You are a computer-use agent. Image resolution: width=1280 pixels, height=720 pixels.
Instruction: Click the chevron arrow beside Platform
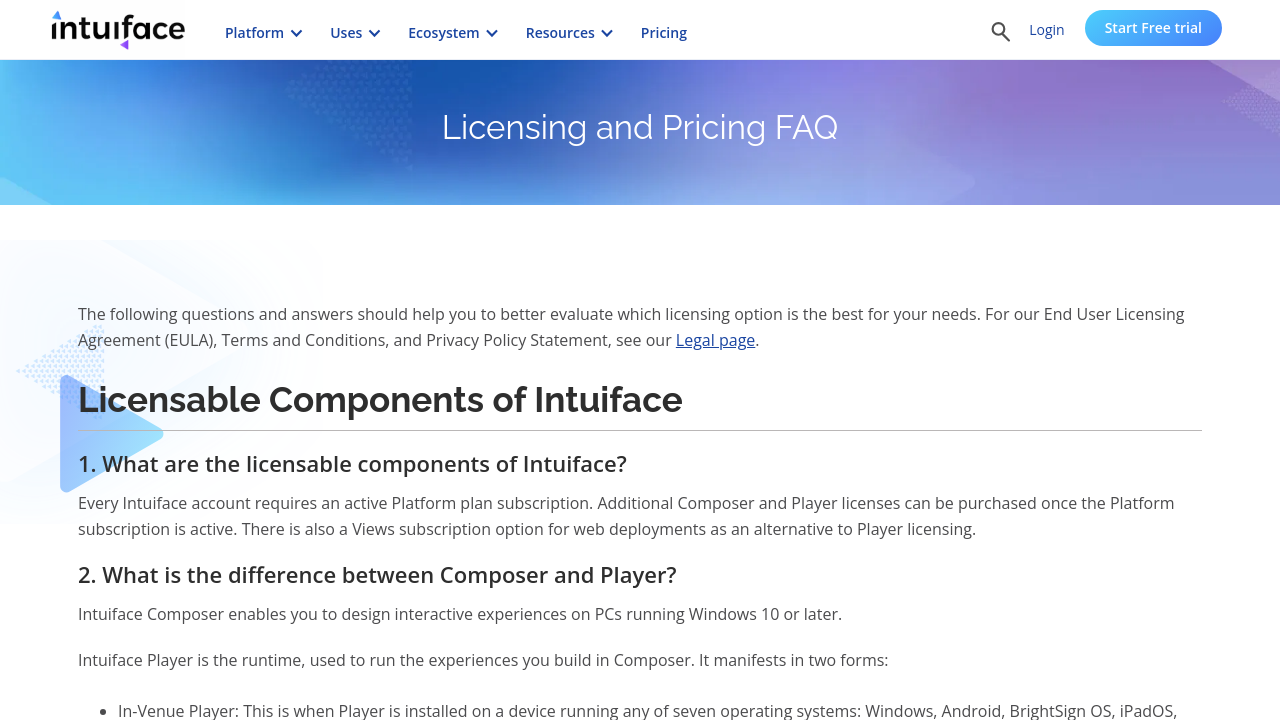(297, 33)
